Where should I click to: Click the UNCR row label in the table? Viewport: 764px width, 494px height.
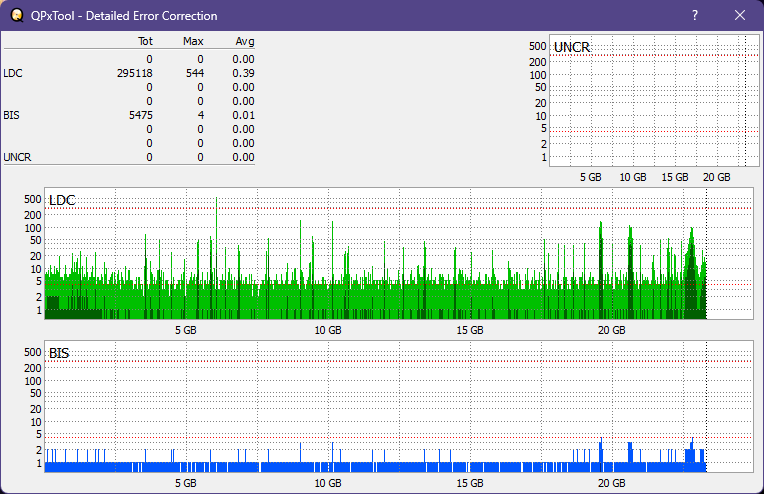point(17,157)
